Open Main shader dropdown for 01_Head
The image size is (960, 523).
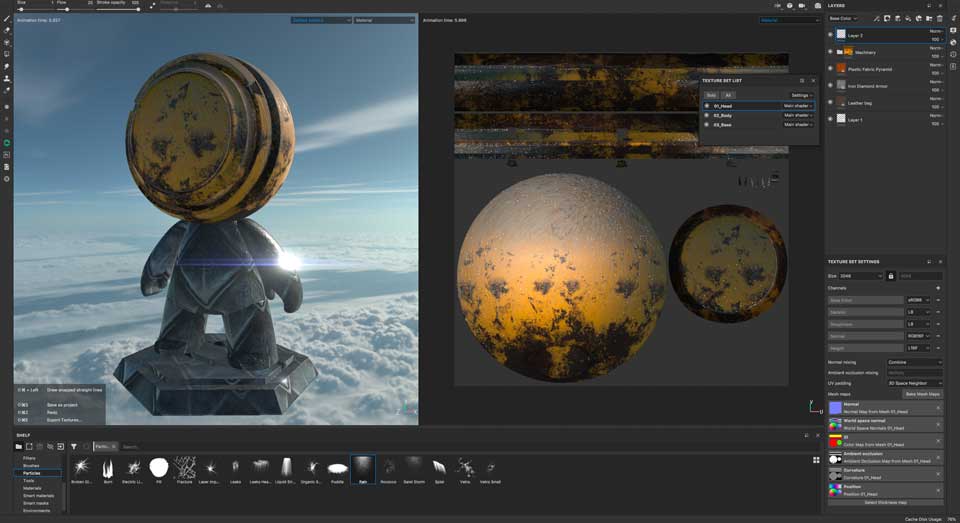coord(798,105)
